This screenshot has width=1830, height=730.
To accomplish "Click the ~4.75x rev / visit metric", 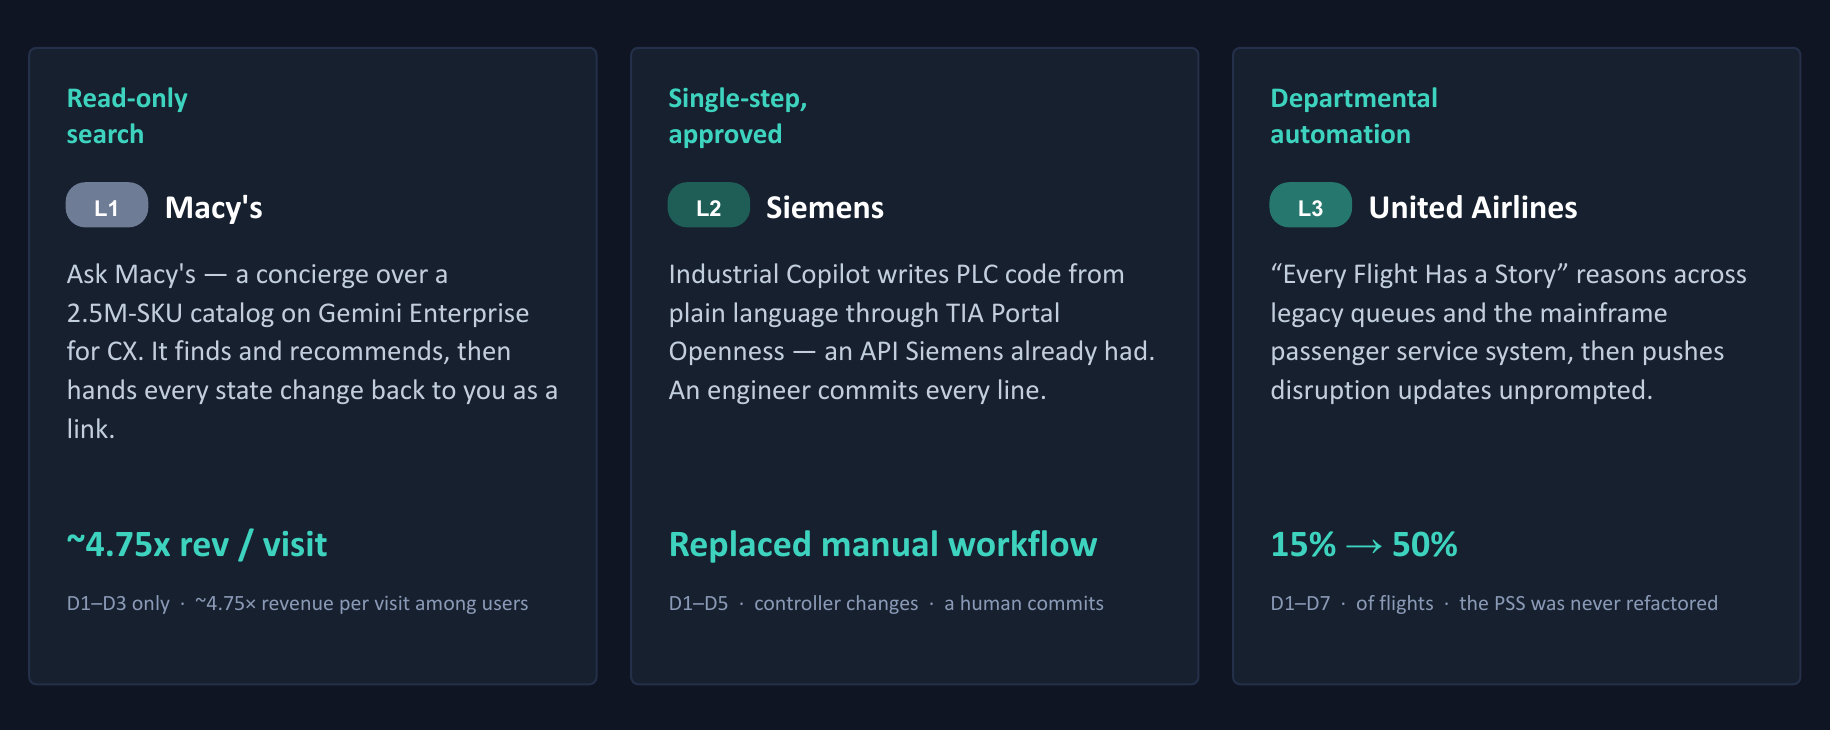I will [x=197, y=544].
